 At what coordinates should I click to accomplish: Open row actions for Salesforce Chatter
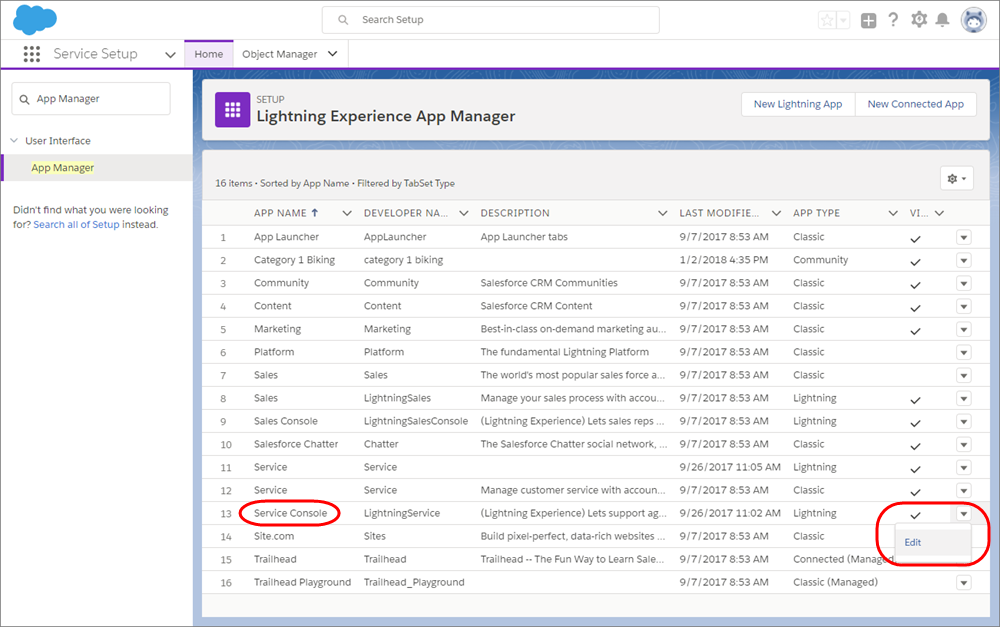click(964, 445)
